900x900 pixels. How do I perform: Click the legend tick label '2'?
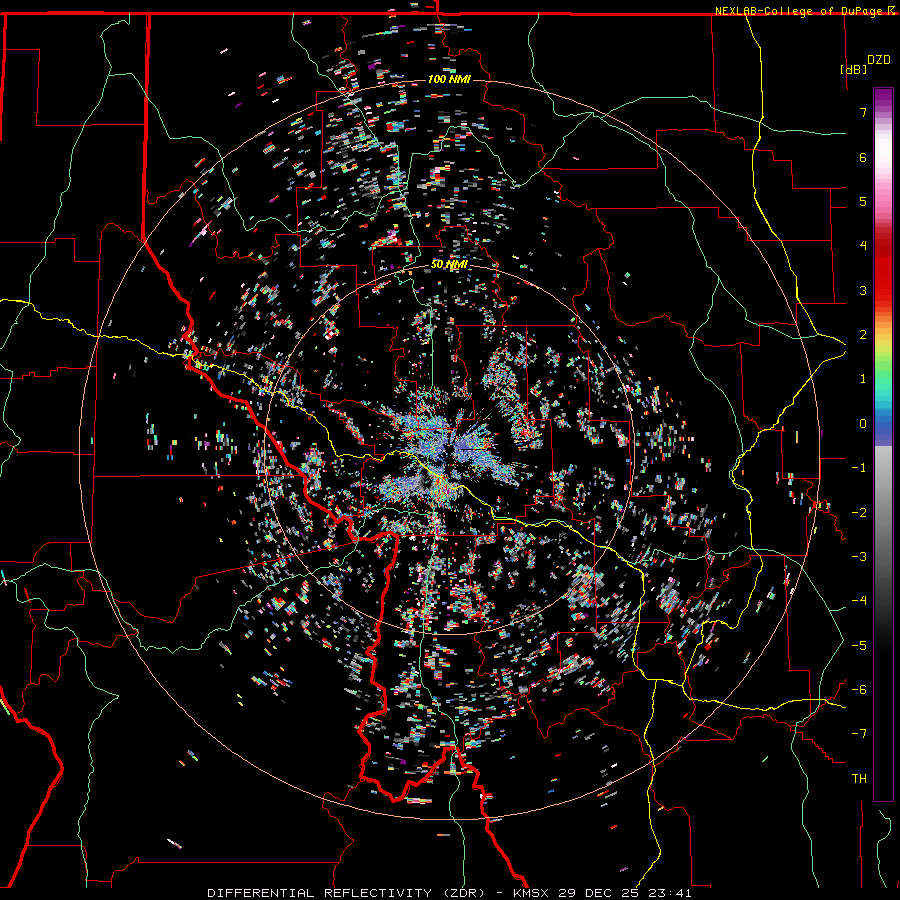click(863, 335)
